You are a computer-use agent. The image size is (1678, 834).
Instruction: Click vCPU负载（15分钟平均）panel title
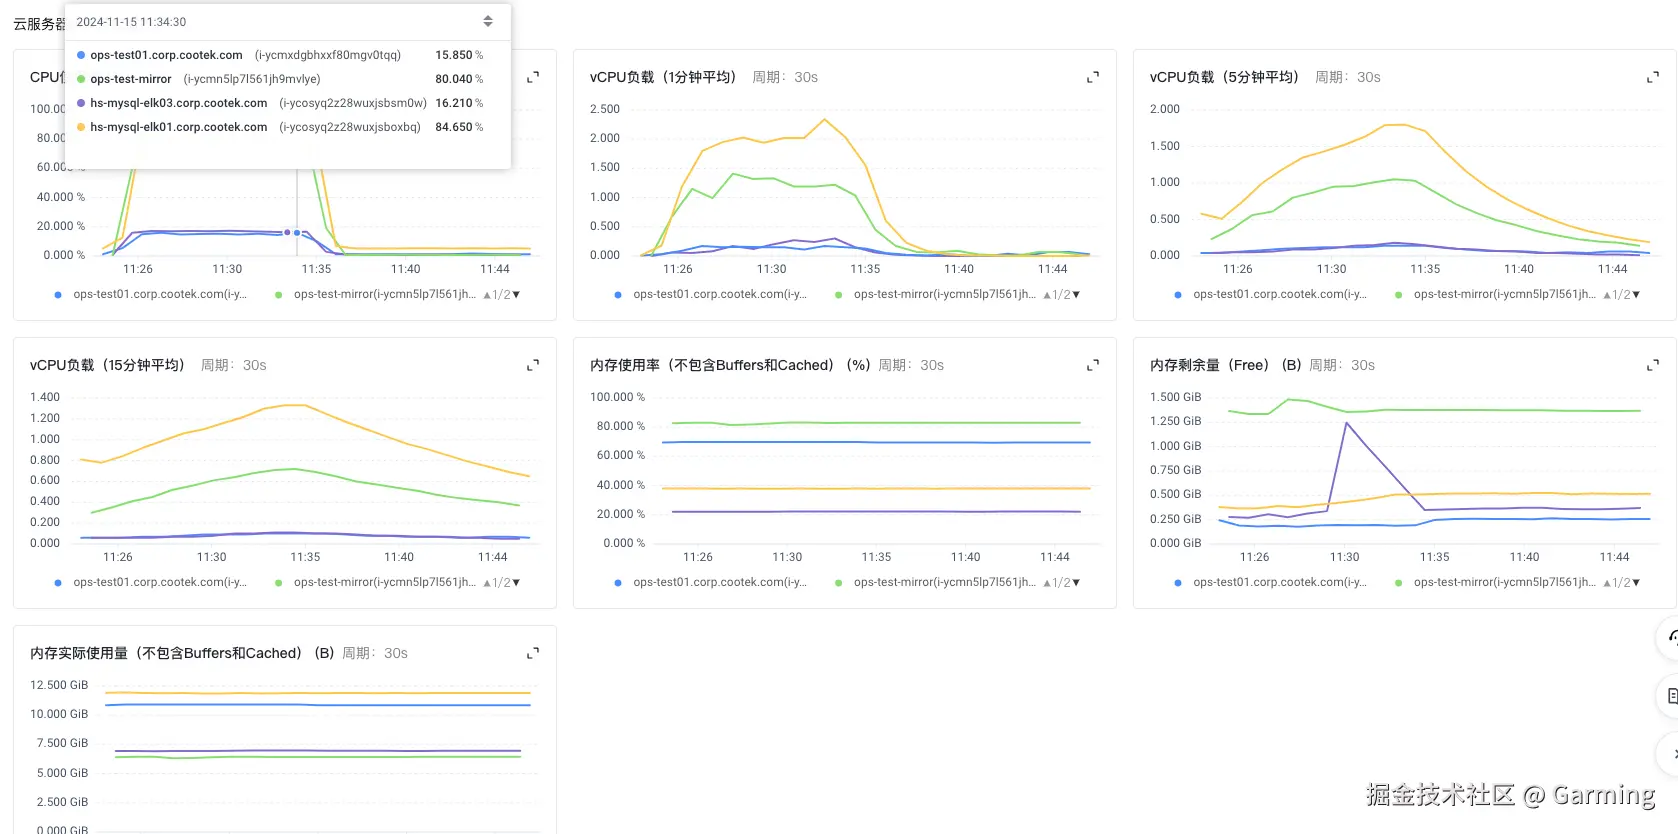(107, 365)
